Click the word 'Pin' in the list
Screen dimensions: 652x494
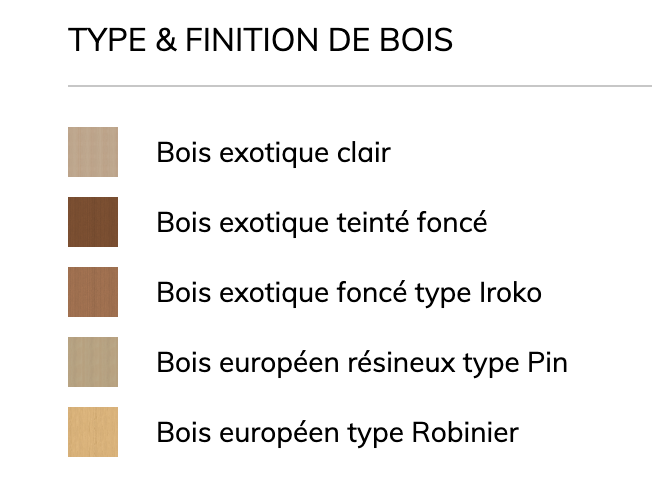pos(547,363)
